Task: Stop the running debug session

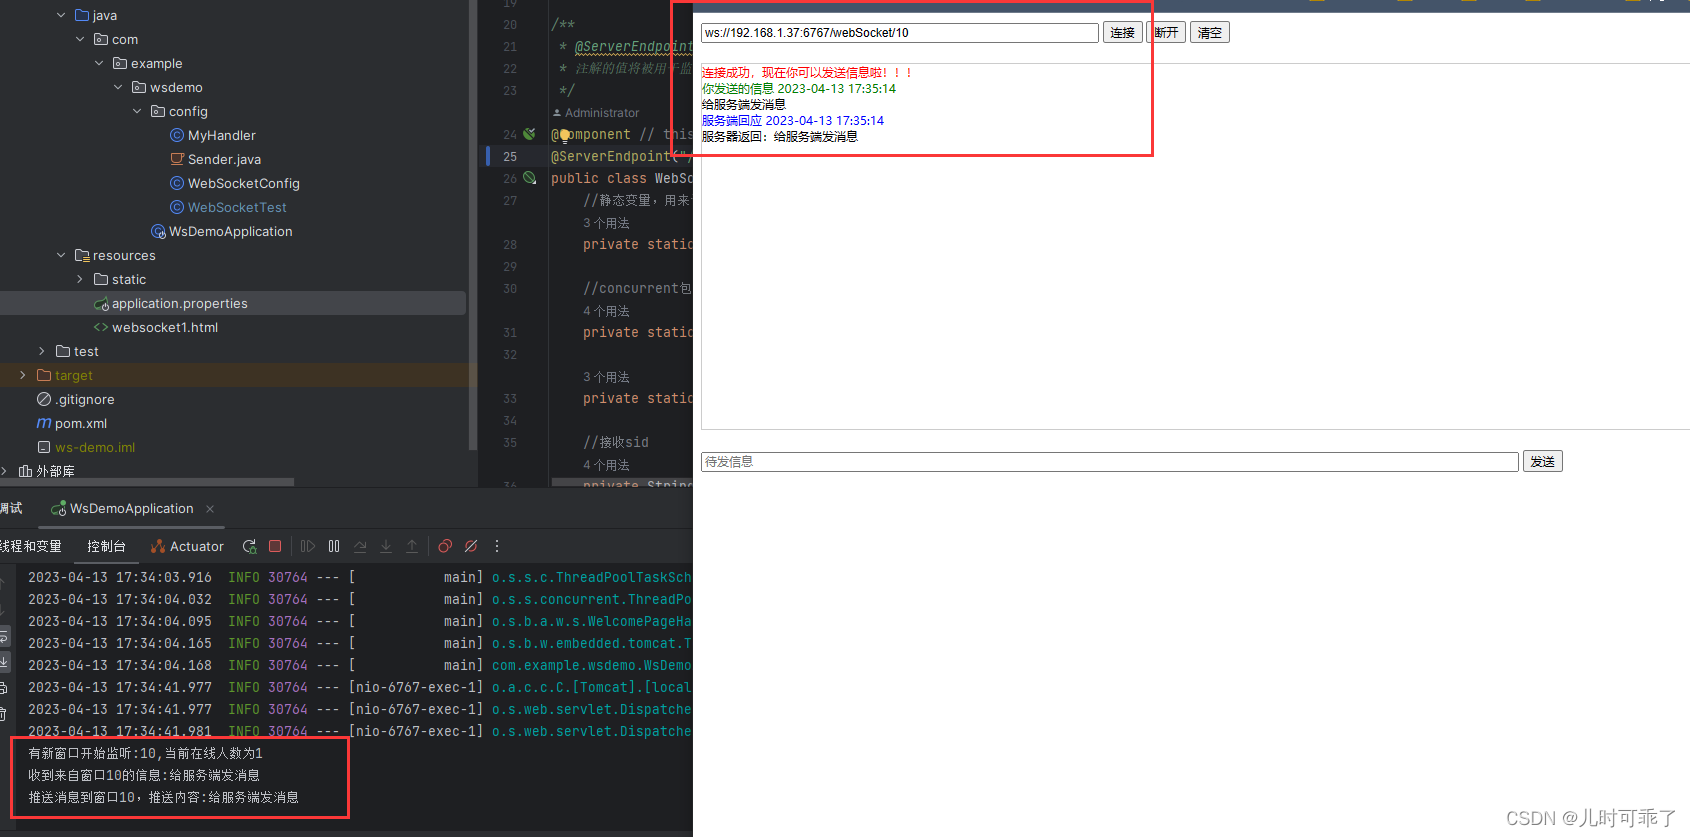Action: coord(275,546)
